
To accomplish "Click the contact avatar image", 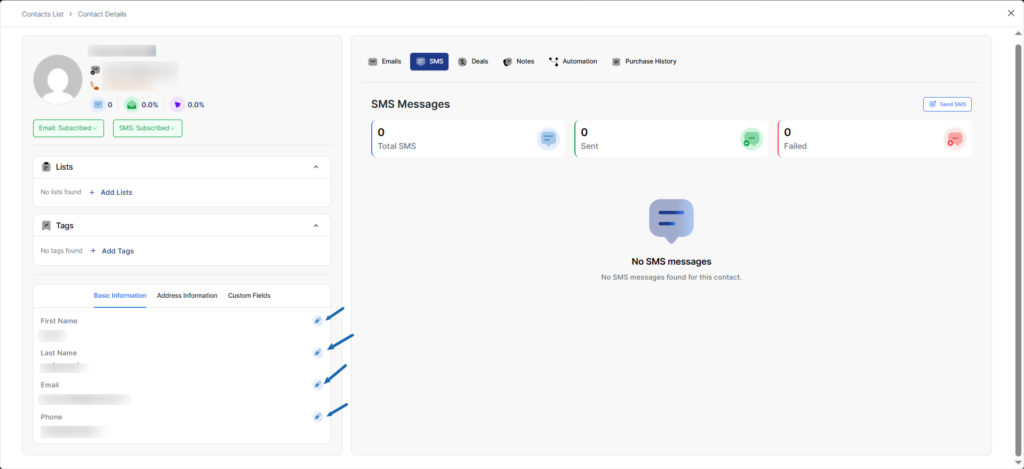I will [58, 79].
